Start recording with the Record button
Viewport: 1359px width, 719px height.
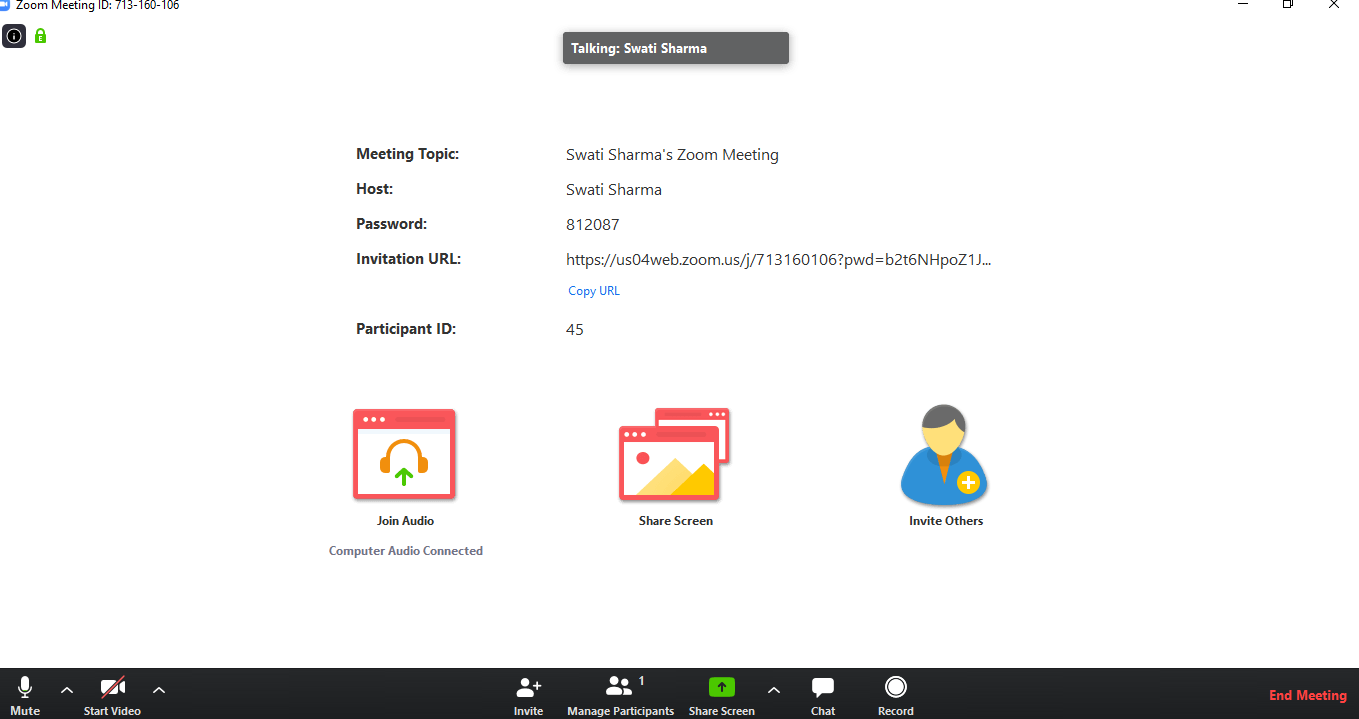pos(896,696)
